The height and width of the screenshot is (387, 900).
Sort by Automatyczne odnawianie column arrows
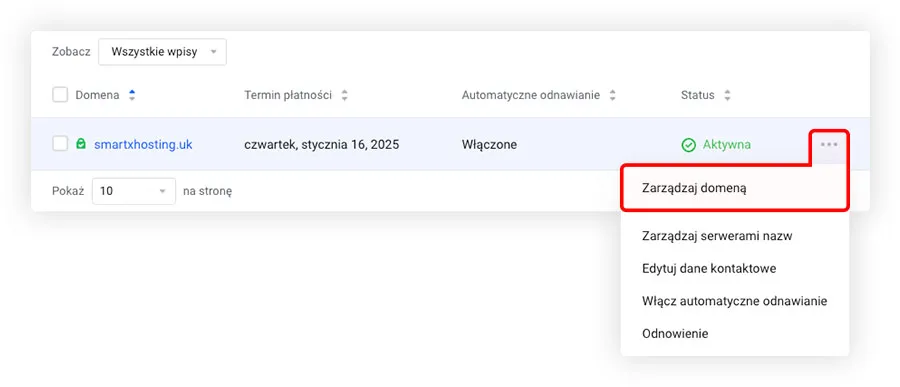[612, 95]
